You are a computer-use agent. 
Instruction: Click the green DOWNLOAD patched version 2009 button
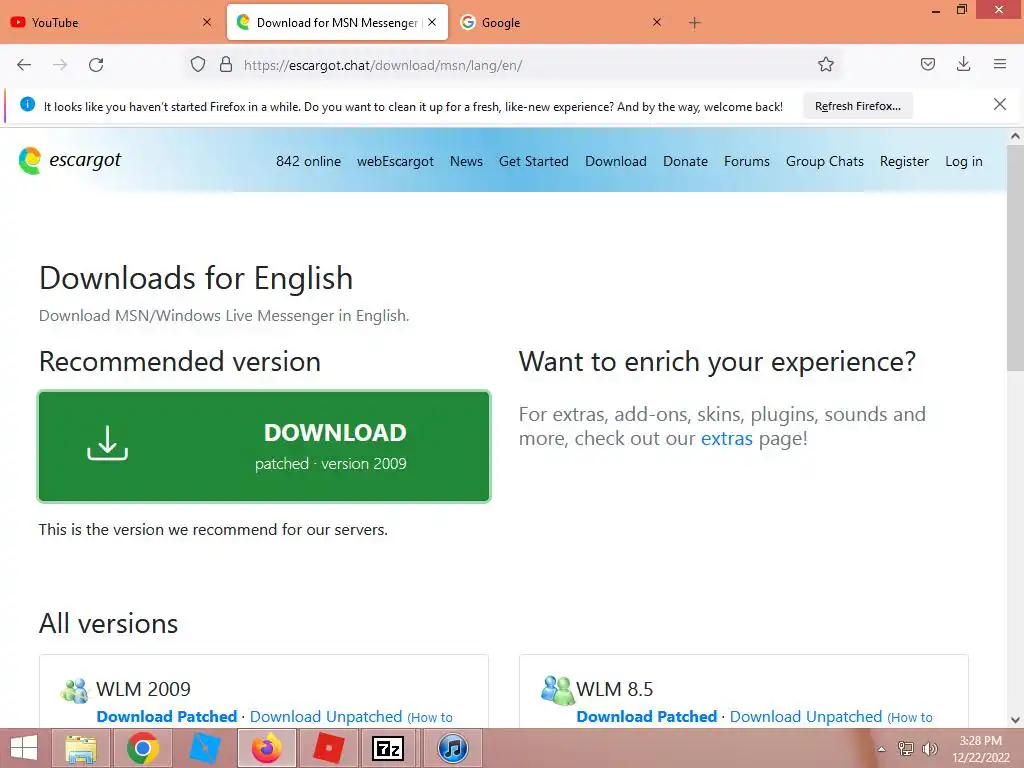[264, 447]
